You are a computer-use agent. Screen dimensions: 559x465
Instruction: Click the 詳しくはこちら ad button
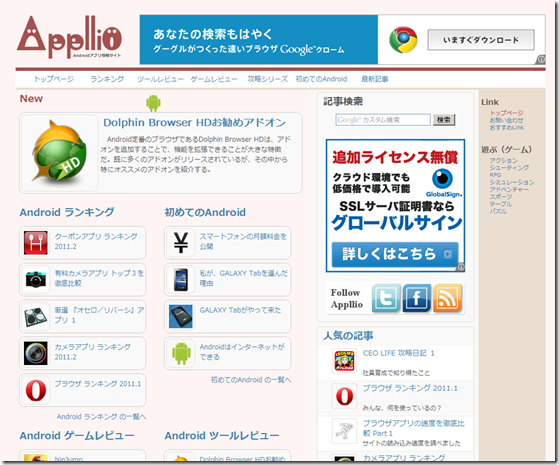pyautogui.click(x=394, y=254)
